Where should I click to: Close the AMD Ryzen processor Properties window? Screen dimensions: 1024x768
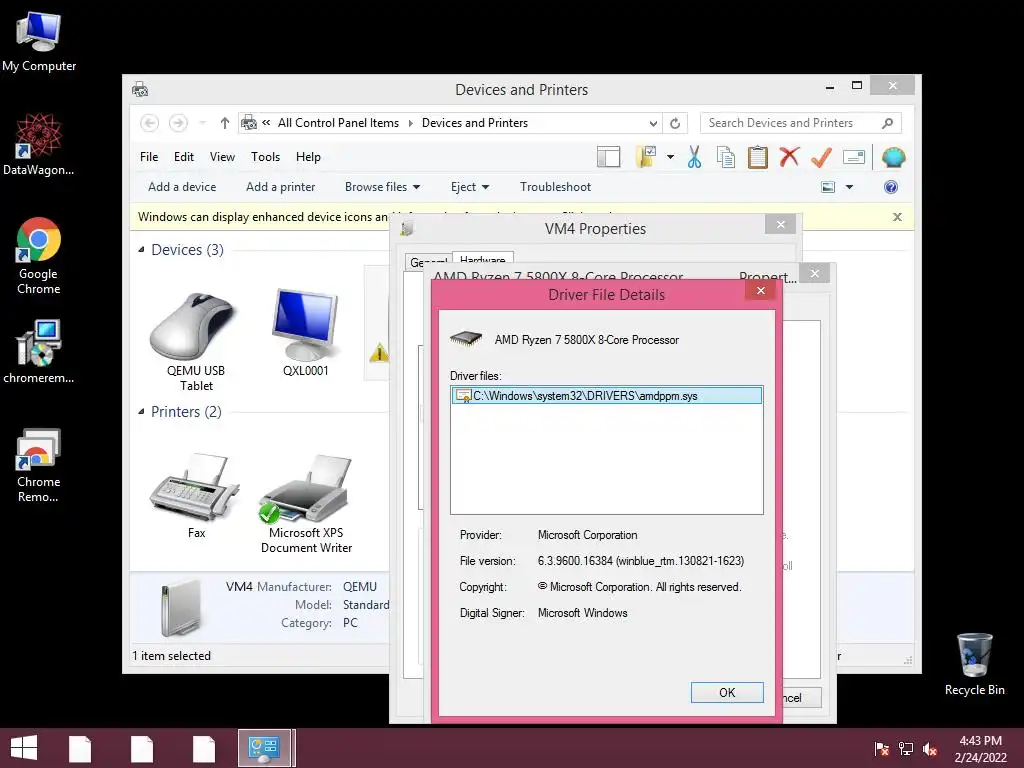pos(814,274)
